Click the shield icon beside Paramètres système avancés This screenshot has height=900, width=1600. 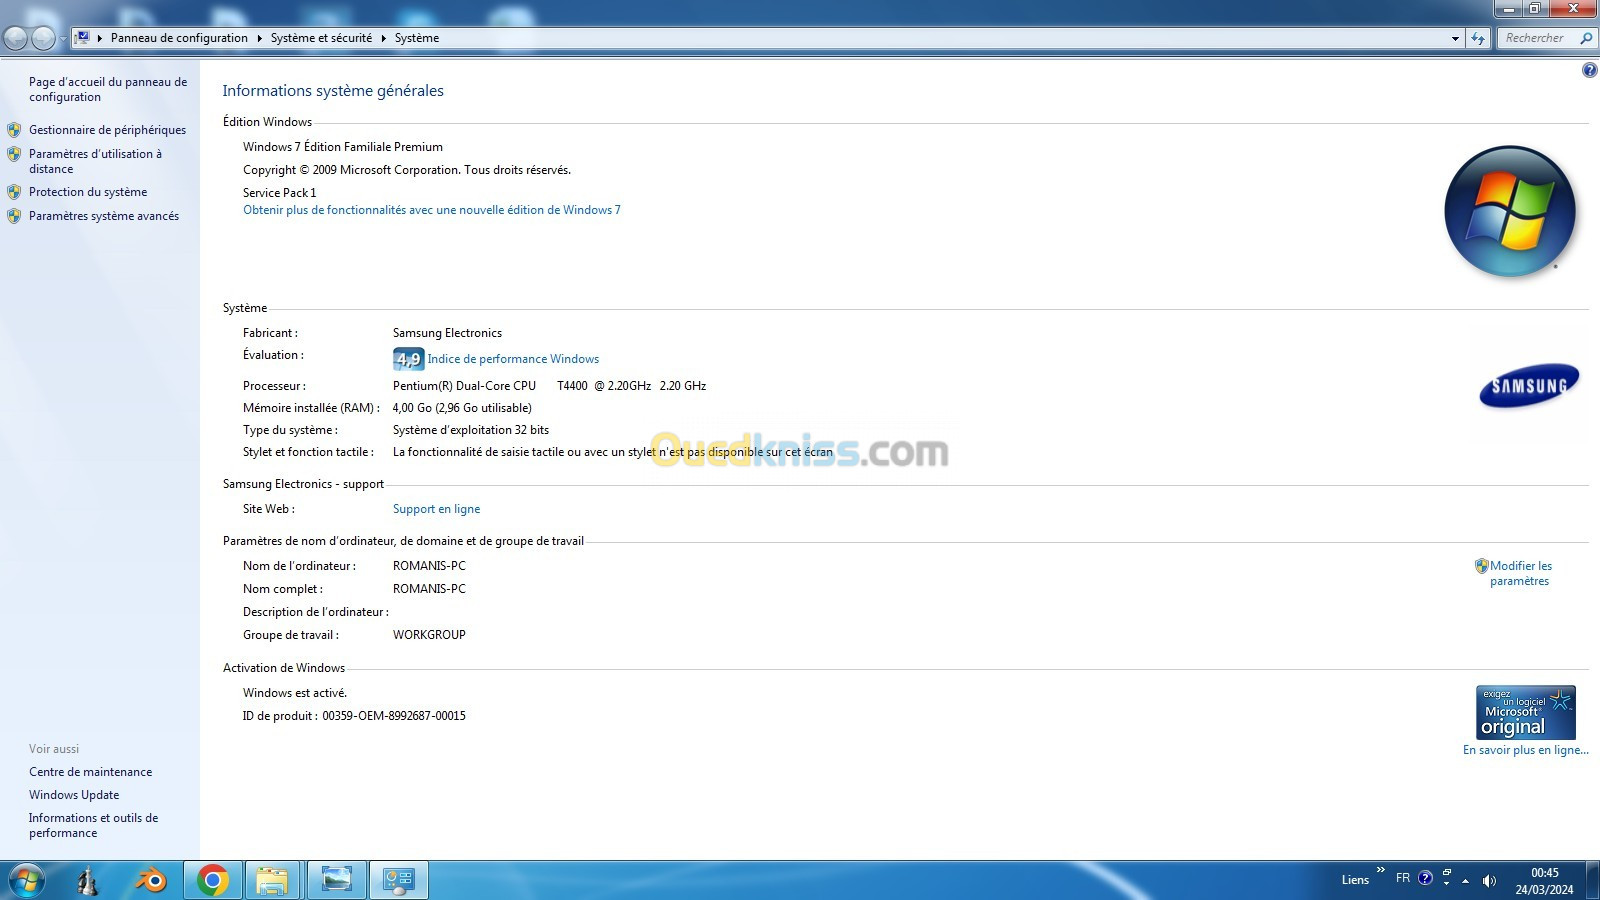(14, 216)
